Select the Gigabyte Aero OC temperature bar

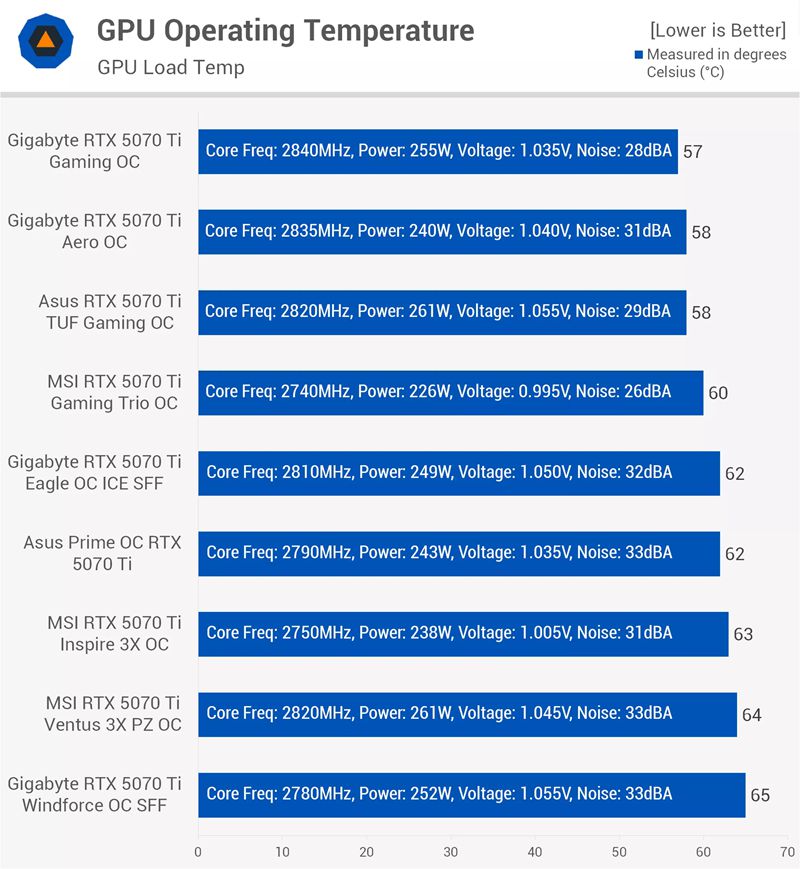[x=441, y=231]
